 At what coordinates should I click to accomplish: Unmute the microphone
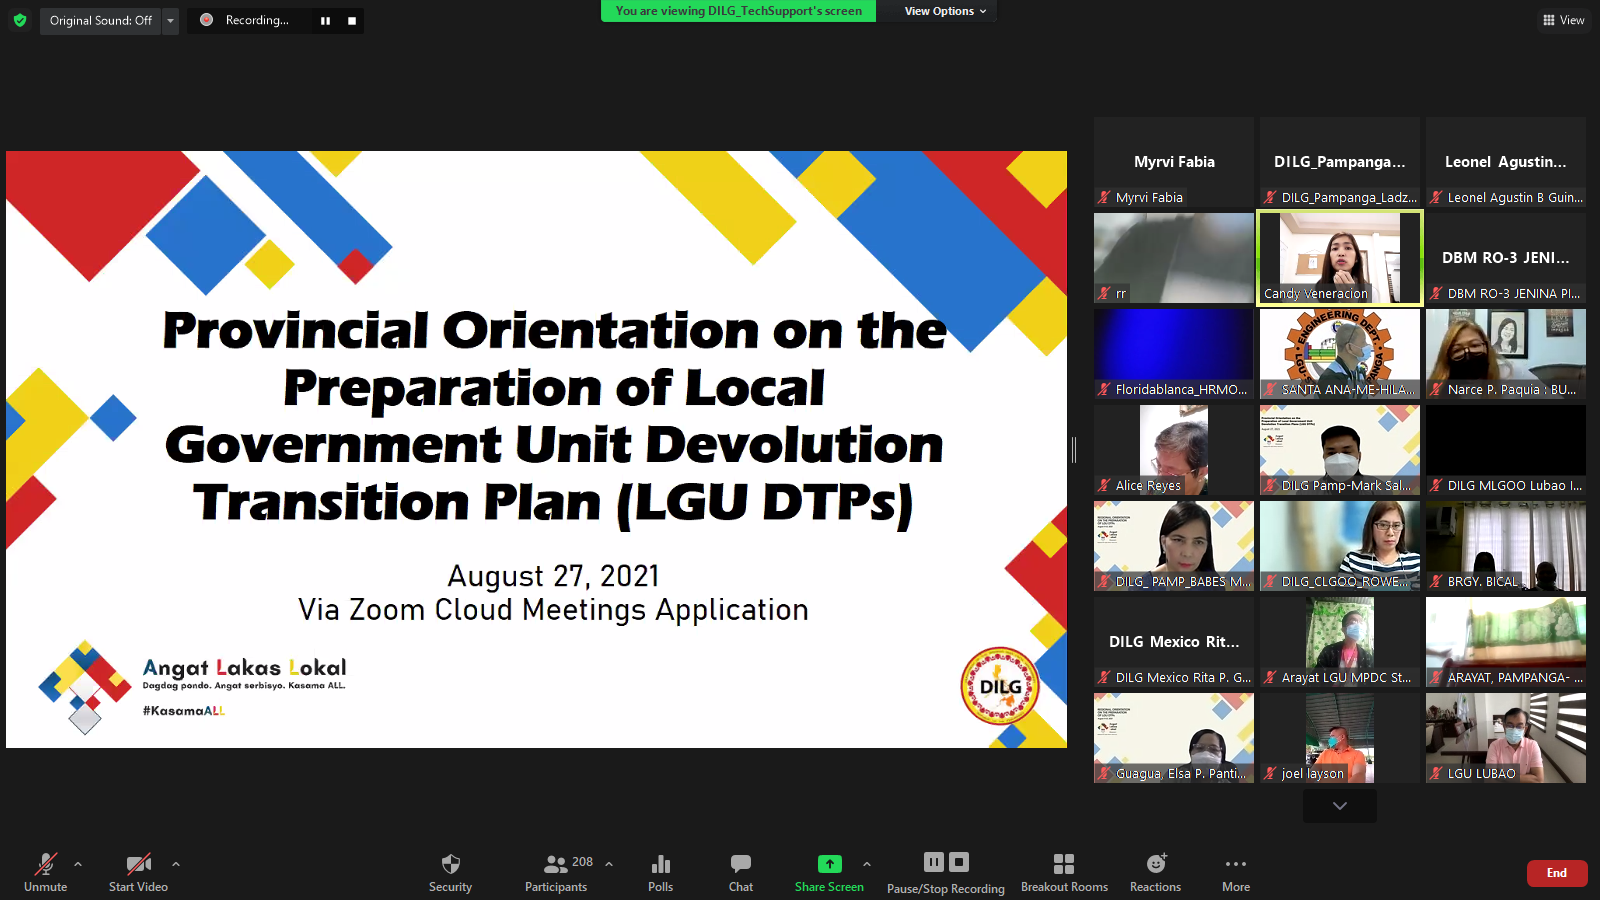46,872
